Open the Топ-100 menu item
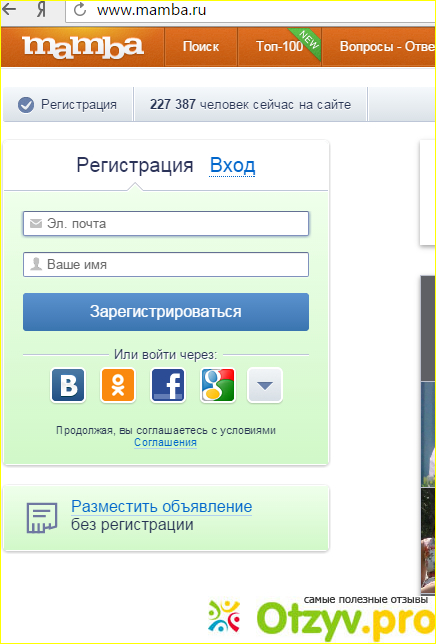 [x=280, y=46]
